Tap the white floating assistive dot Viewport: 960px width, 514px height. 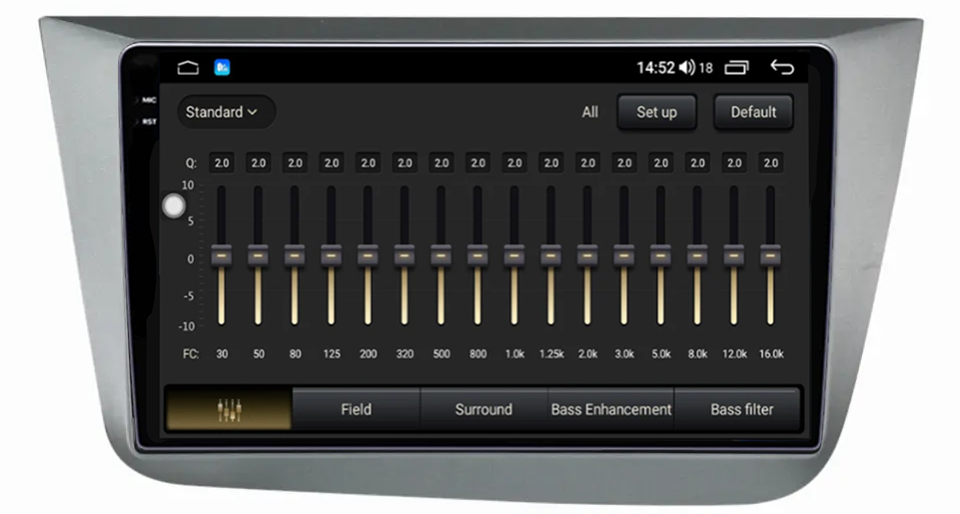174,206
